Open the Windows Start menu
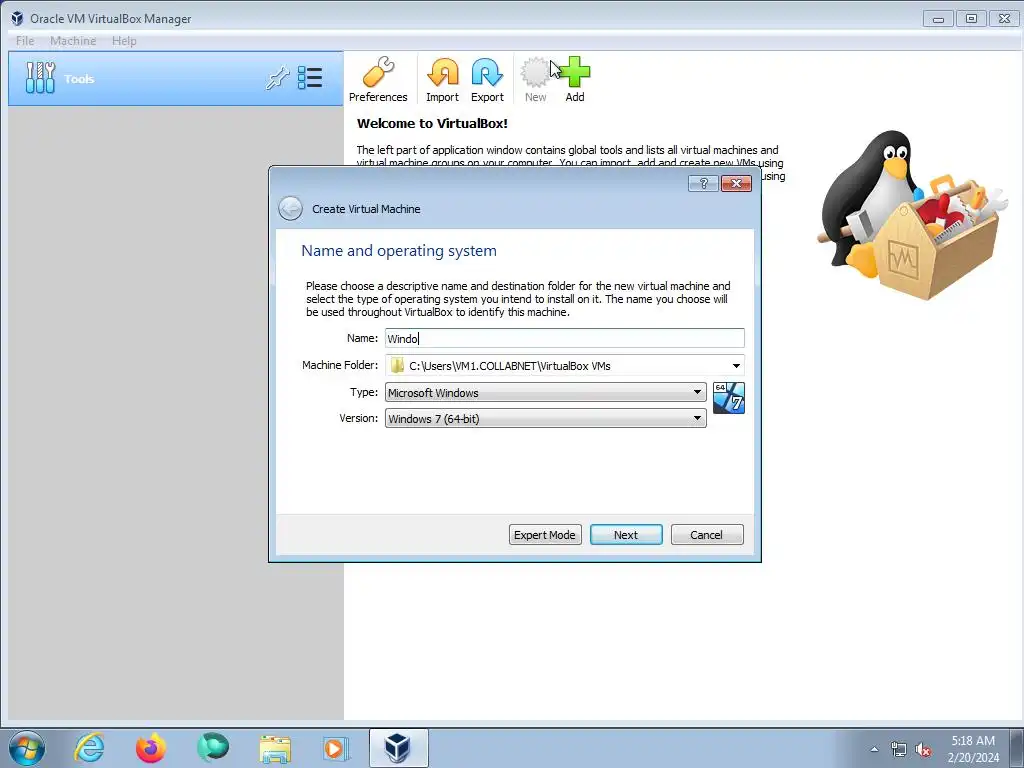The width and height of the screenshot is (1024, 768). [27, 748]
